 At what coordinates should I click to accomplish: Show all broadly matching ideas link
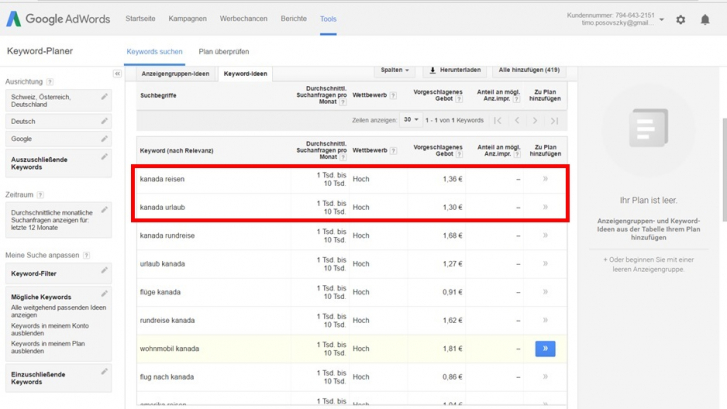pos(58,311)
